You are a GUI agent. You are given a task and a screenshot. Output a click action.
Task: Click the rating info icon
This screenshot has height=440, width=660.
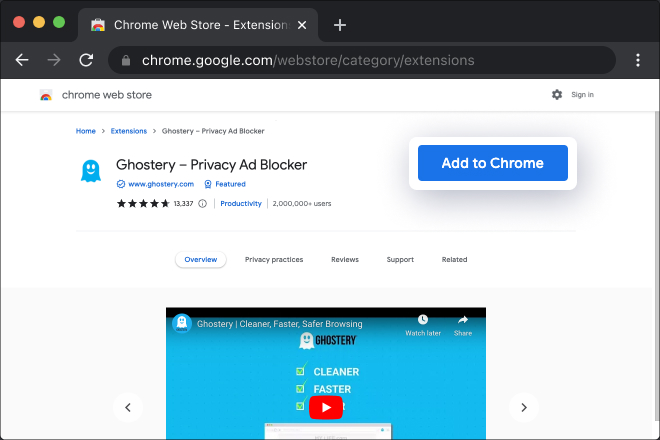pos(202,203)
